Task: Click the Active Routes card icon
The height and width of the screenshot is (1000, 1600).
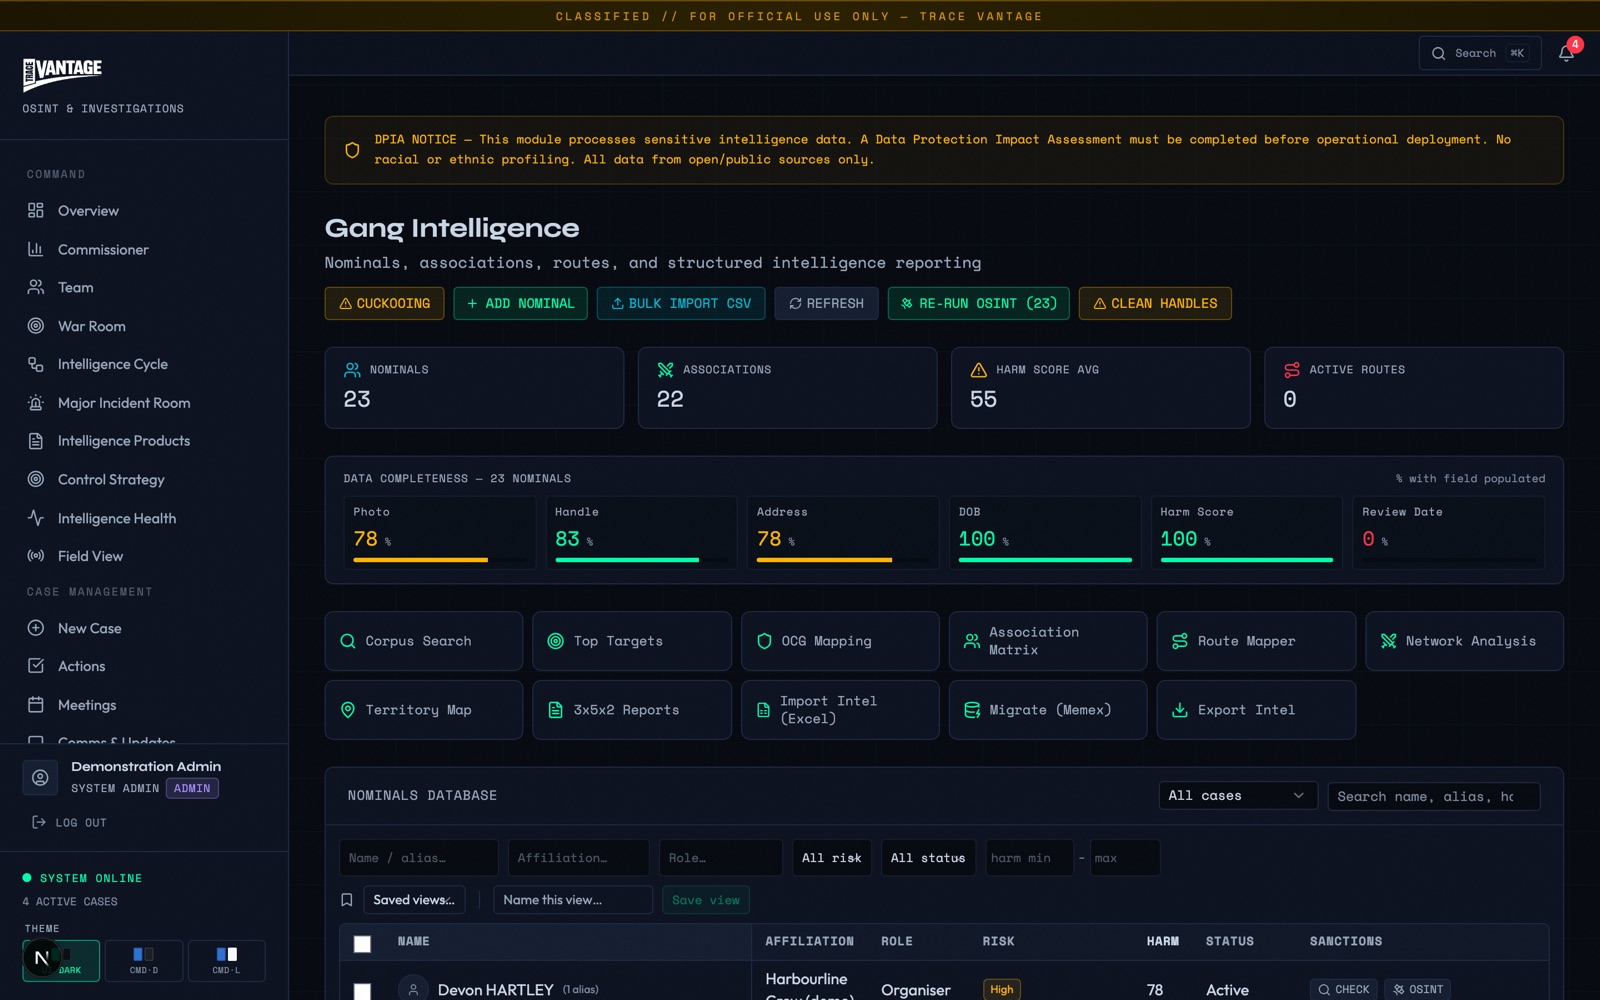Action: (x=1292, y=370)
